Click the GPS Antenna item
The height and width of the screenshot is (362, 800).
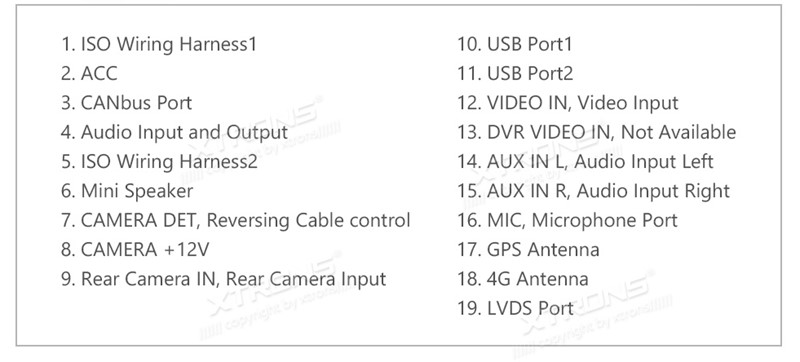(x=528, y=250)
